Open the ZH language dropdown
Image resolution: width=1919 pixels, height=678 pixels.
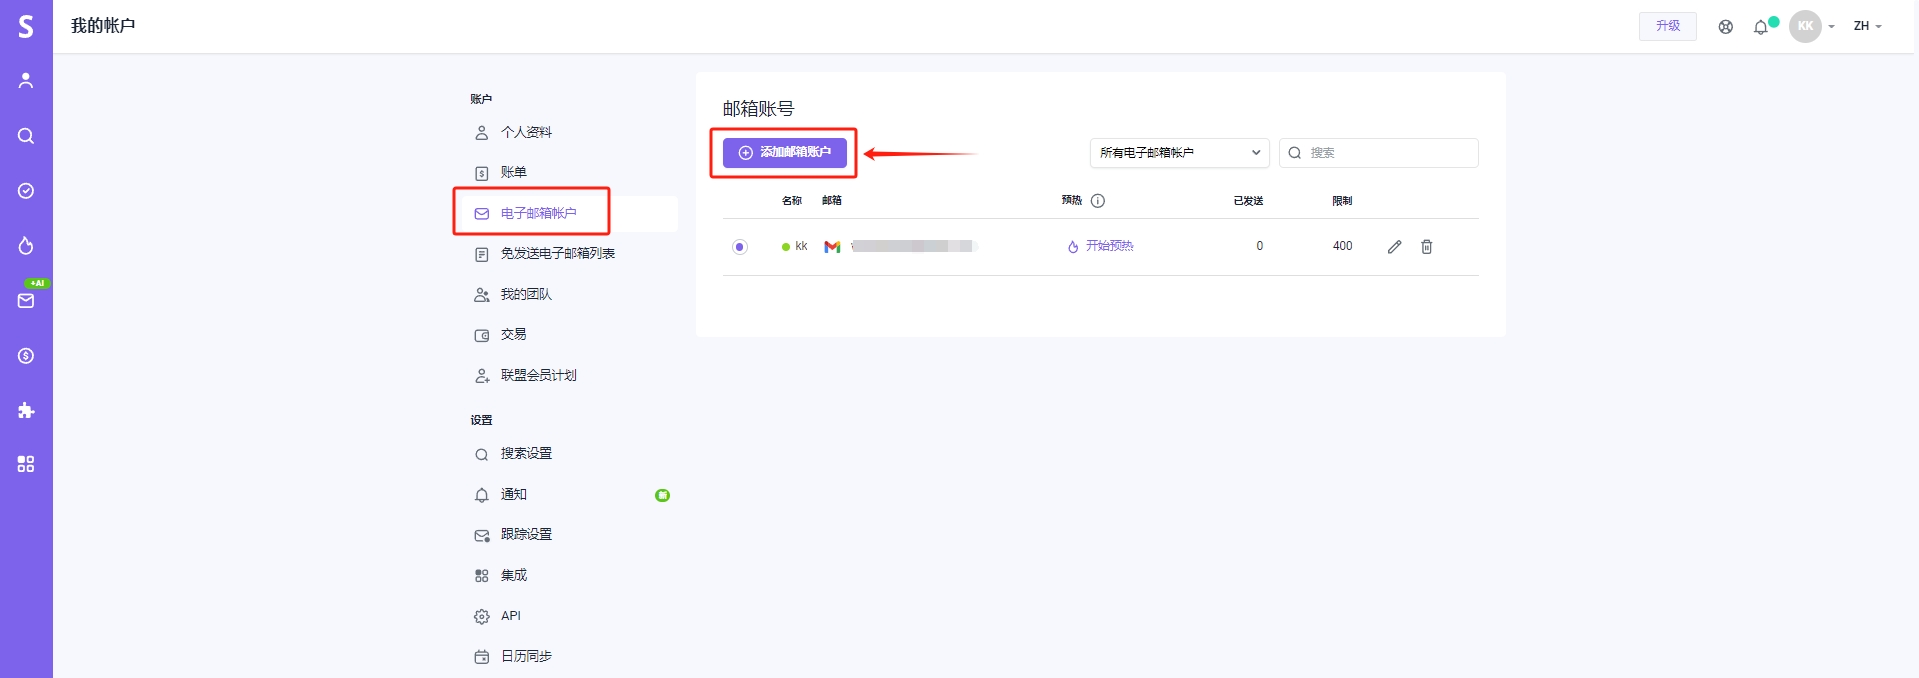pos(1867,26)
